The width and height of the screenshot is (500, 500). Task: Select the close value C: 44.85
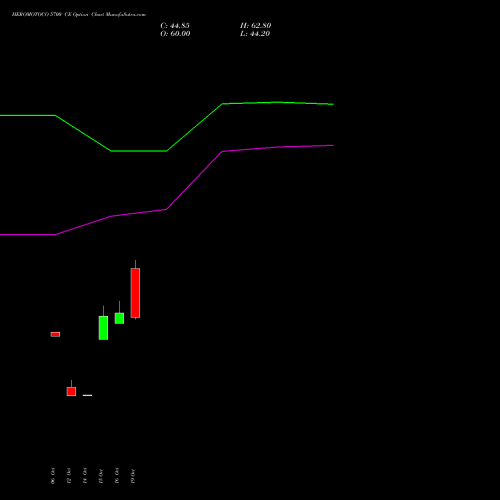click(175, 26)
